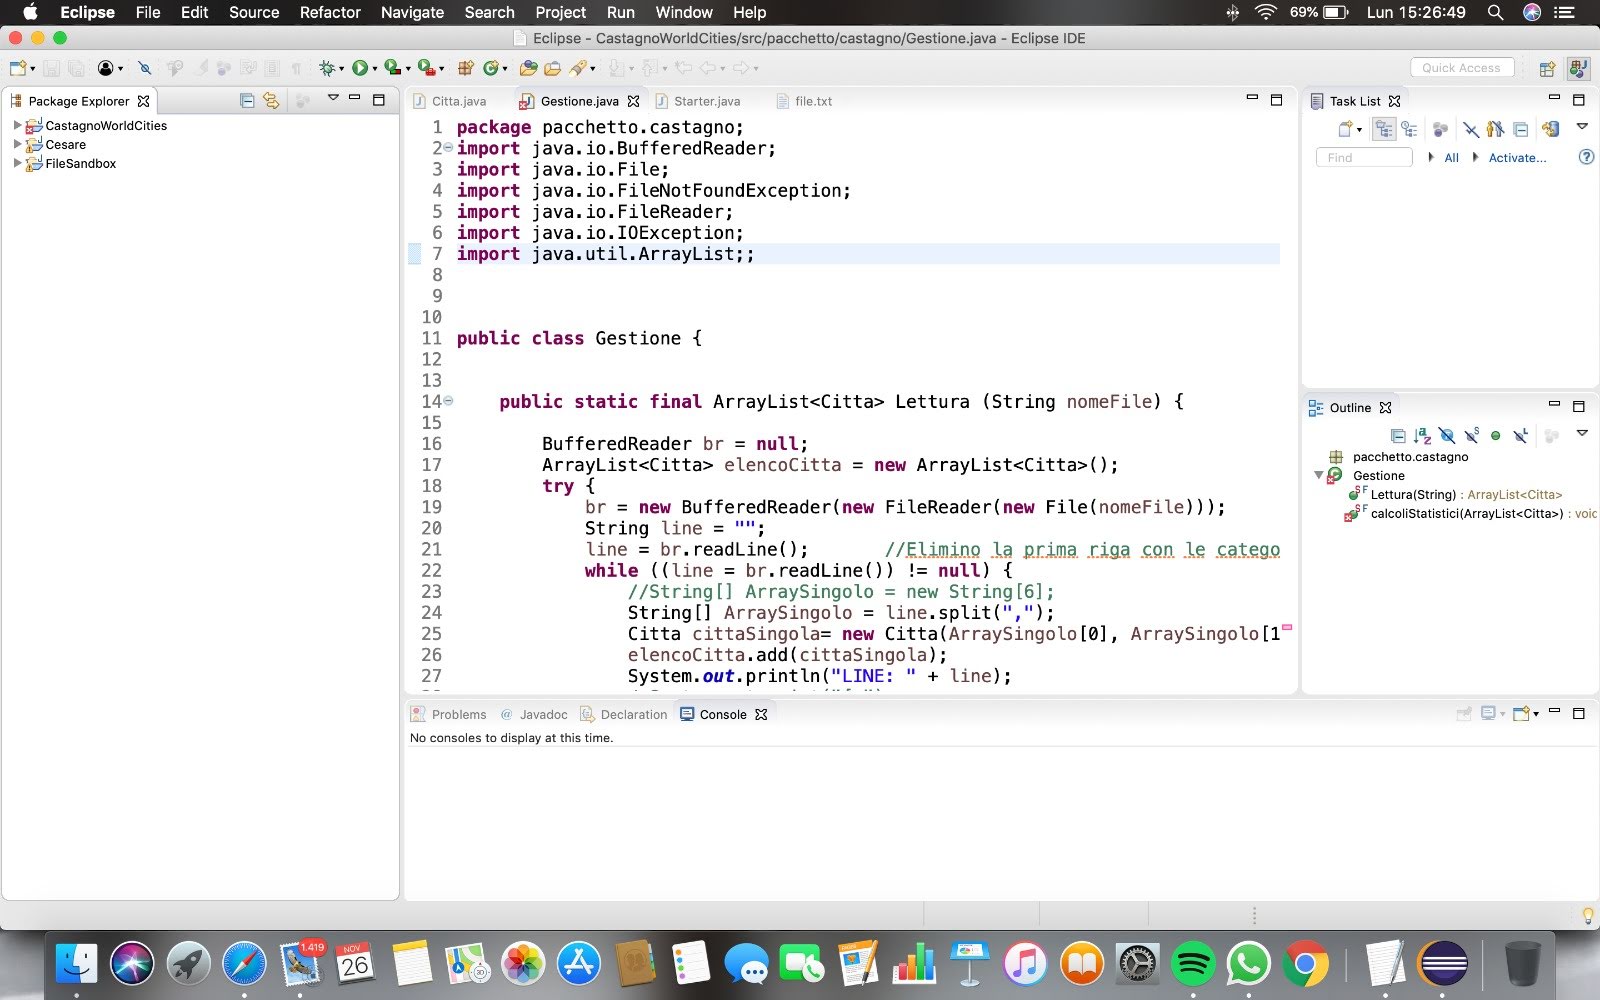Toggle Hide Fields in Outline toolbar
Image resolution: width=1600 pixels, height=1000 pixels.
(x=1447, y=436)
